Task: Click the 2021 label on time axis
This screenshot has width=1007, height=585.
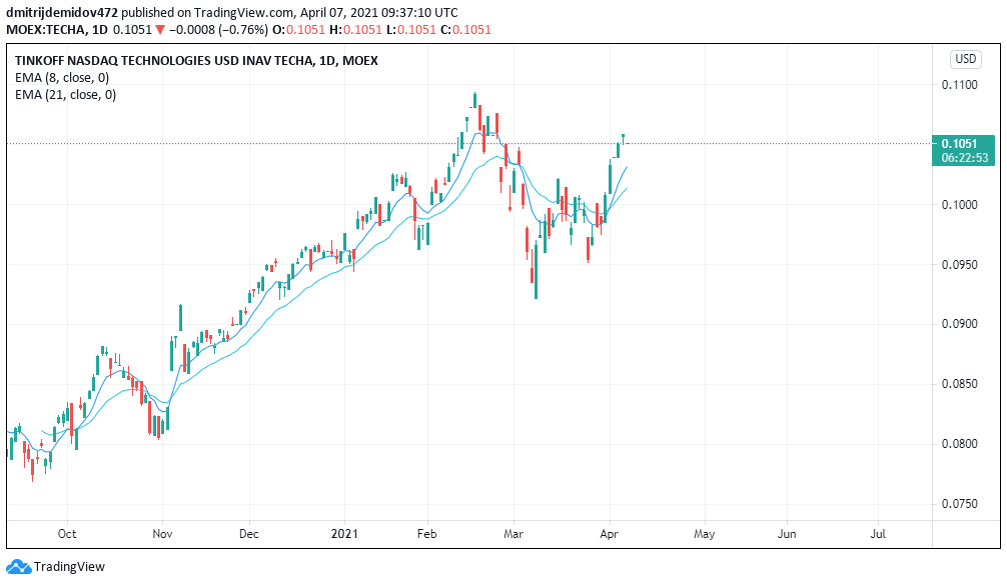Action: [x=344, y=534]
